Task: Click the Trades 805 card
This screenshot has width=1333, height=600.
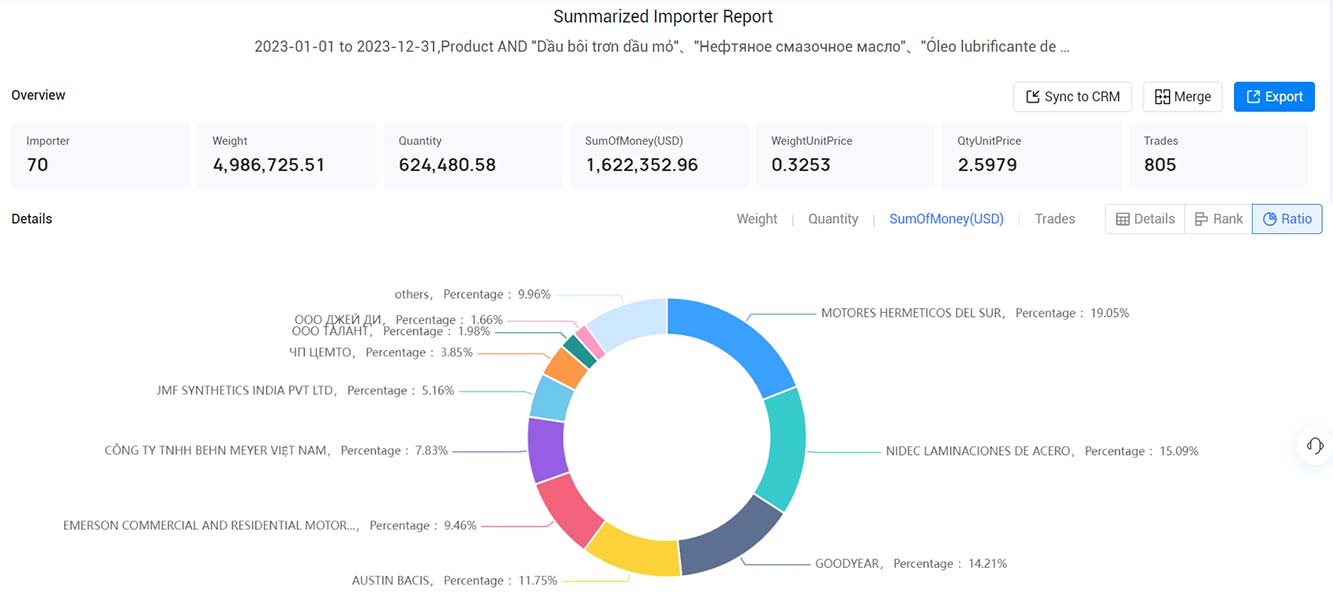Action: click(1218, 156)
